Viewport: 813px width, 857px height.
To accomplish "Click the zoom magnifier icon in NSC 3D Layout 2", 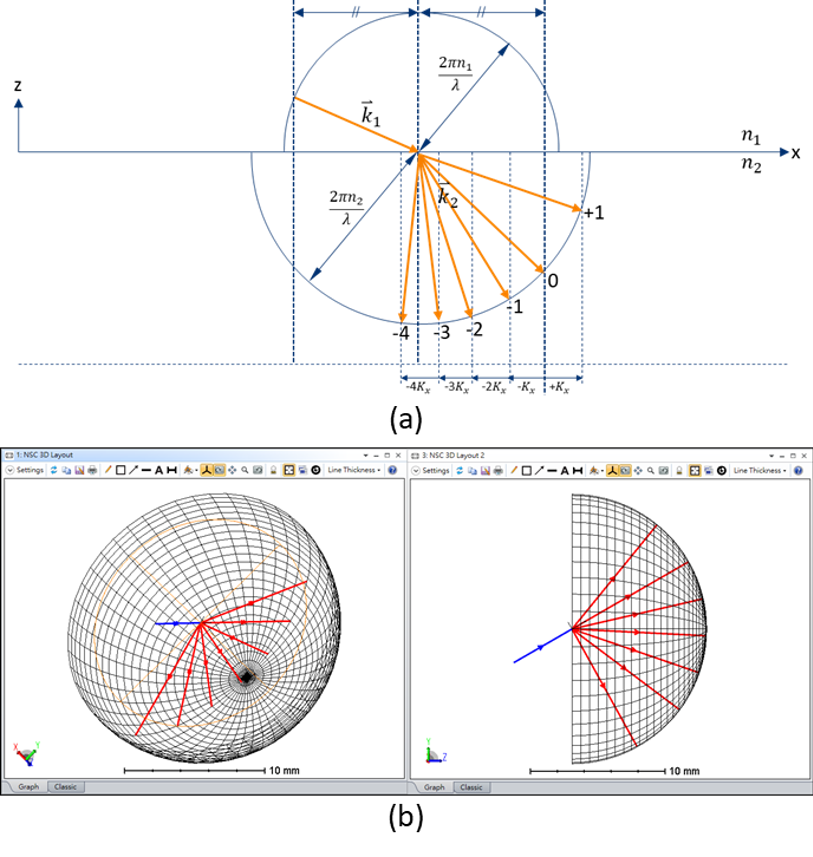I will tap(651, 470).
